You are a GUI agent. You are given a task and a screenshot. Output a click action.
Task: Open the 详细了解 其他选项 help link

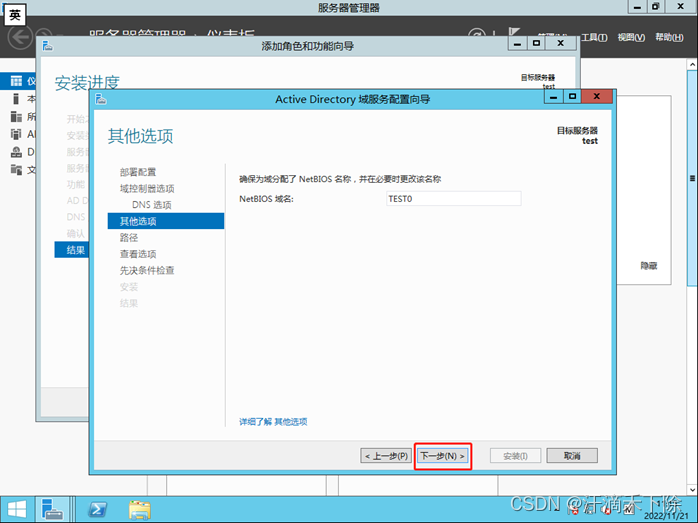pyautogui.click(x=273, y=422)
